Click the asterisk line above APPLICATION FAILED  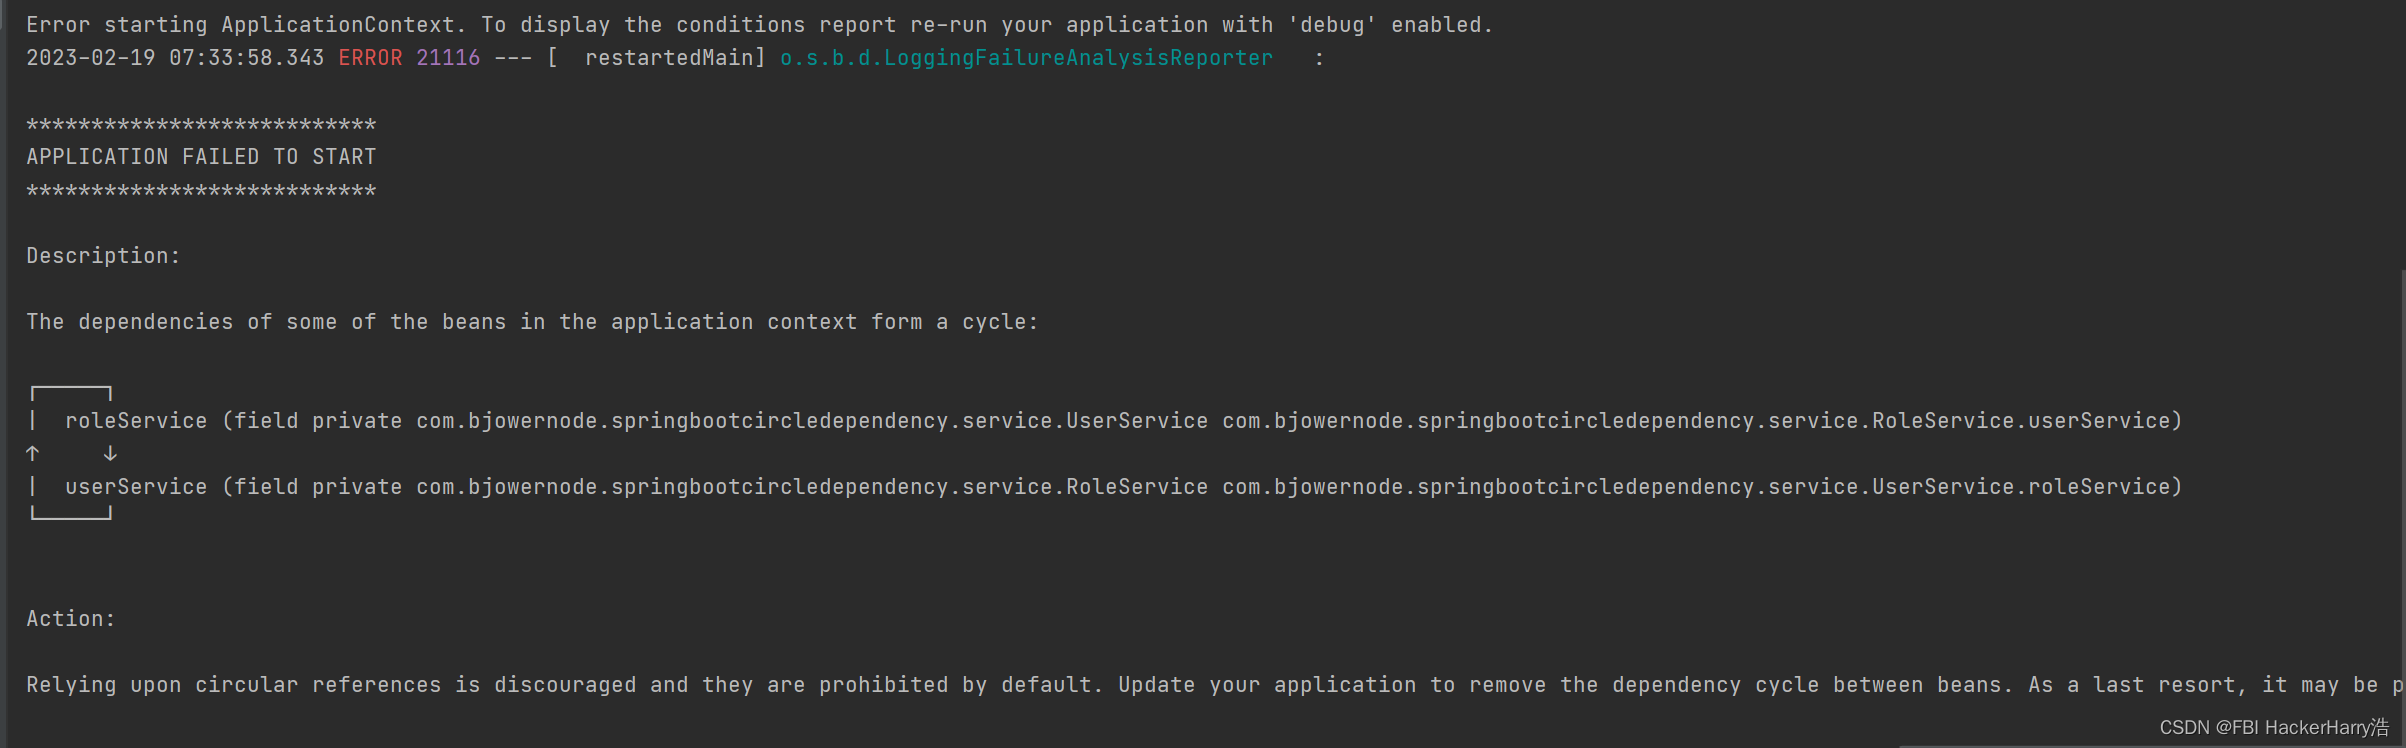[201, 125]
